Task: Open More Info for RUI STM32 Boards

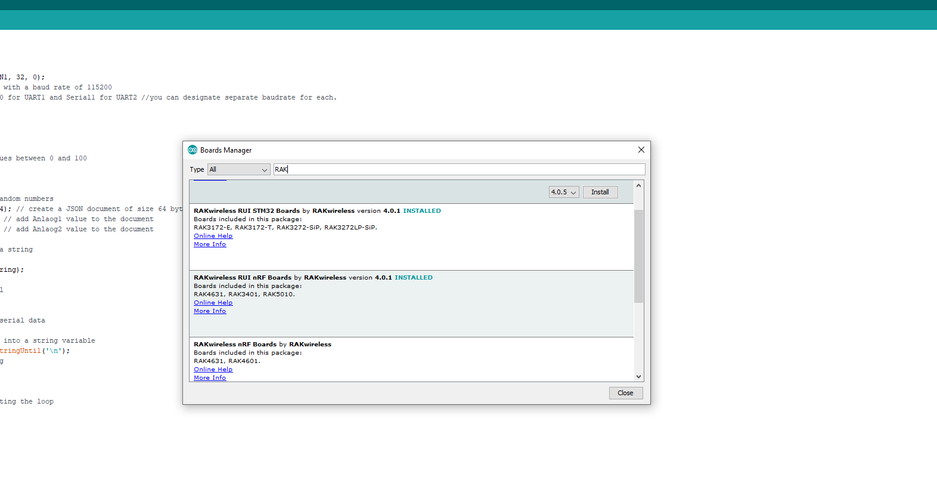Action: coord(210,244)
